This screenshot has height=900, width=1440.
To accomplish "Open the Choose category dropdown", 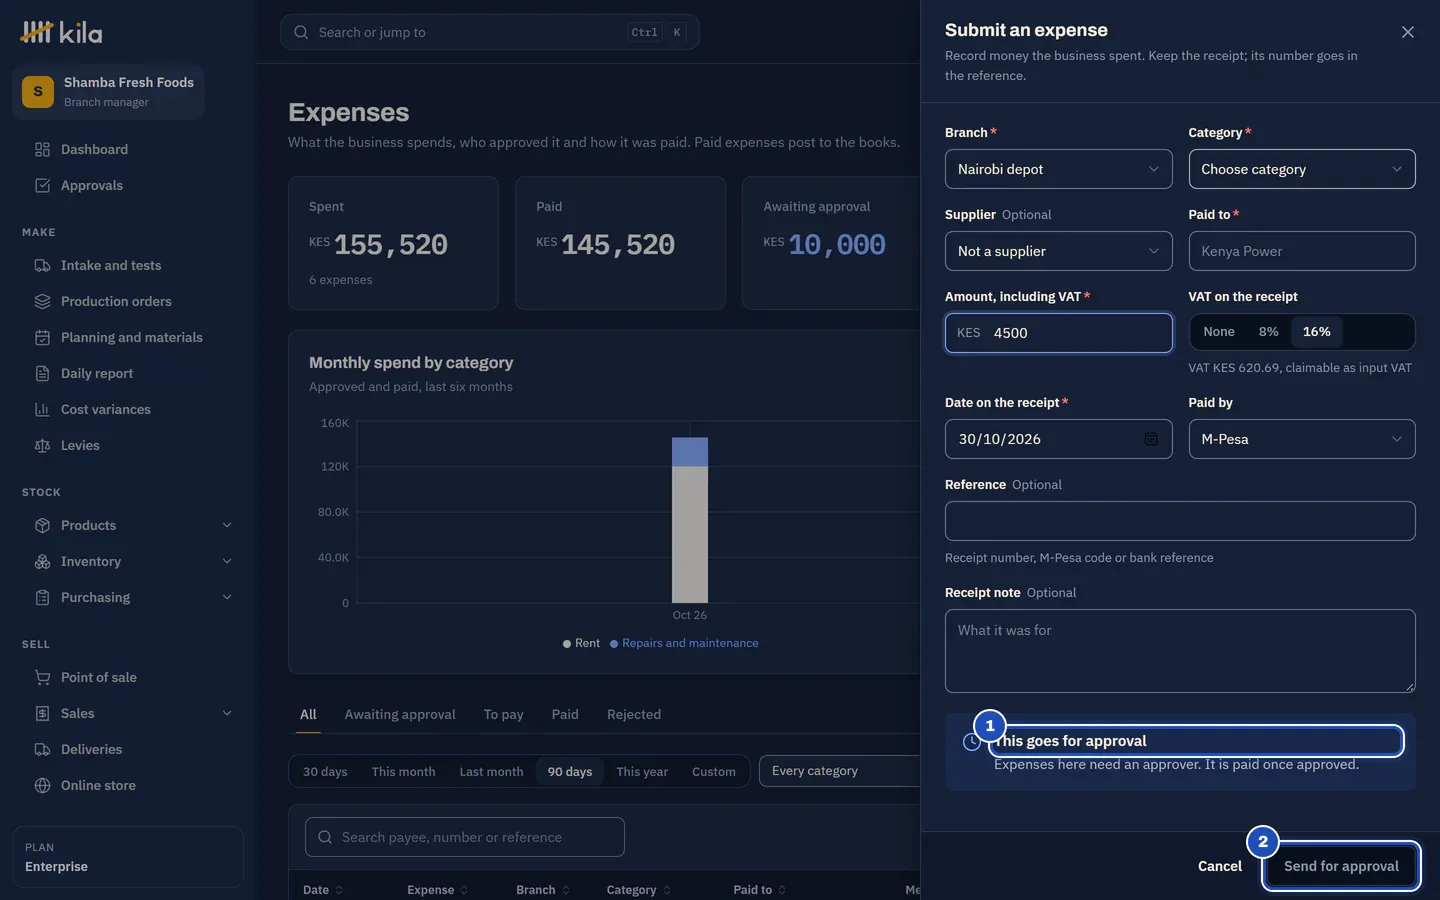I will tap(1302, 169).
